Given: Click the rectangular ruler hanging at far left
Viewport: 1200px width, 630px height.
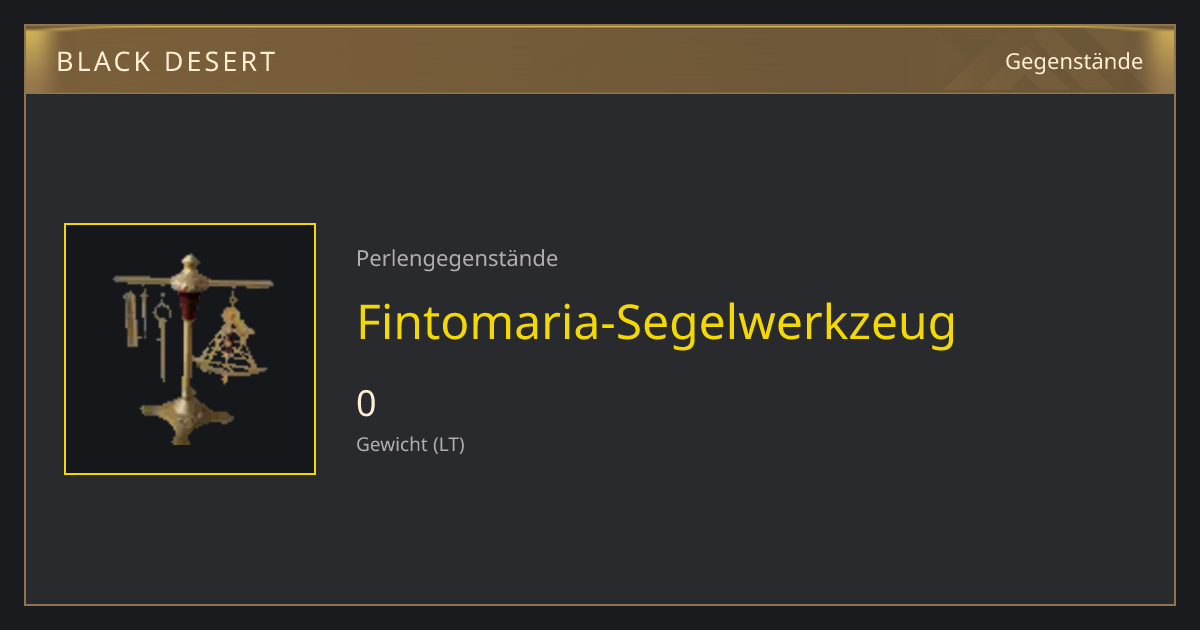Looking at the screenshot, I should tap(132, 318).
